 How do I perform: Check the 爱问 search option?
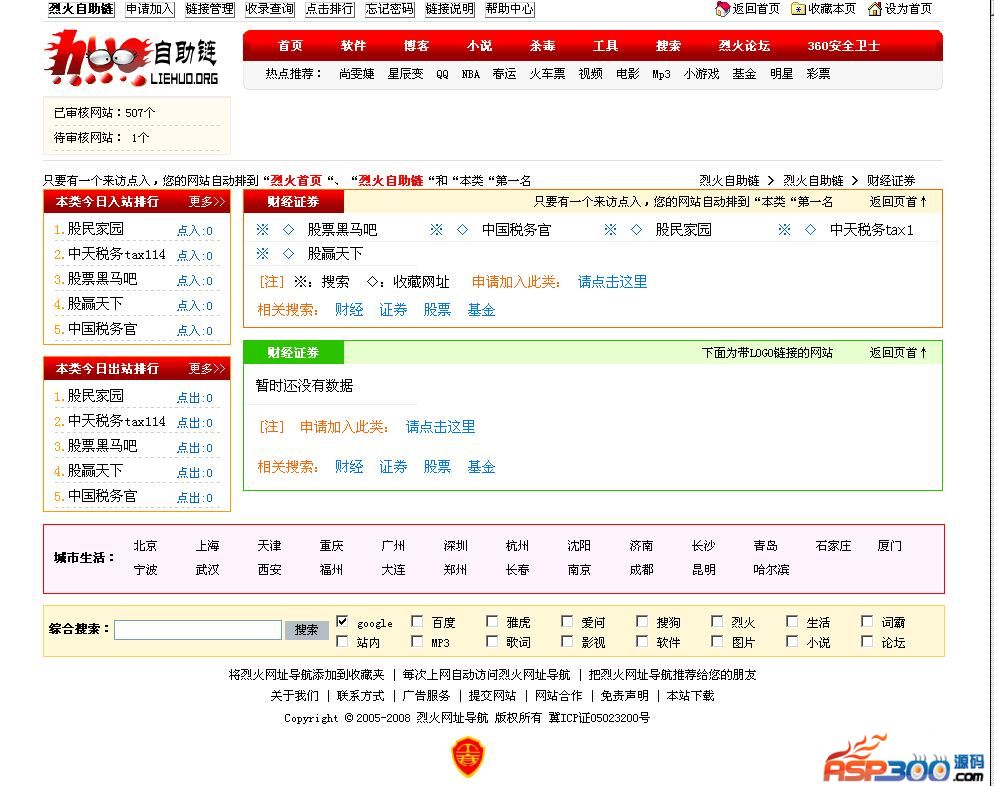click(x=567, y=621)
